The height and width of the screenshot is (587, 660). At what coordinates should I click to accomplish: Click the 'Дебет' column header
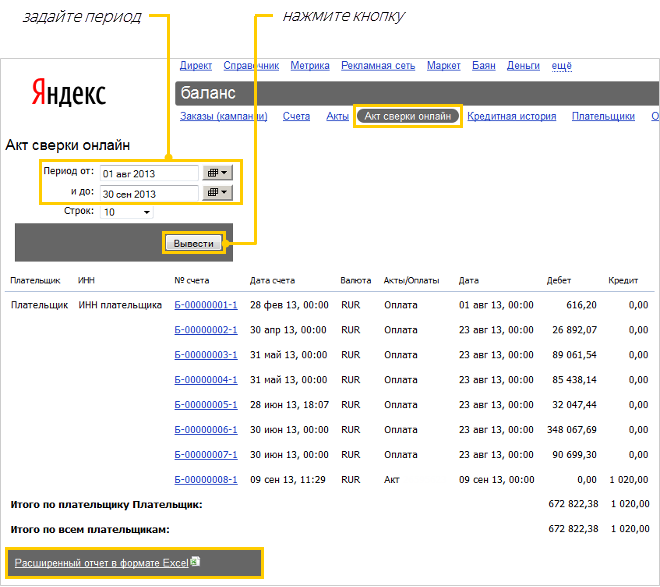point(559,281)
